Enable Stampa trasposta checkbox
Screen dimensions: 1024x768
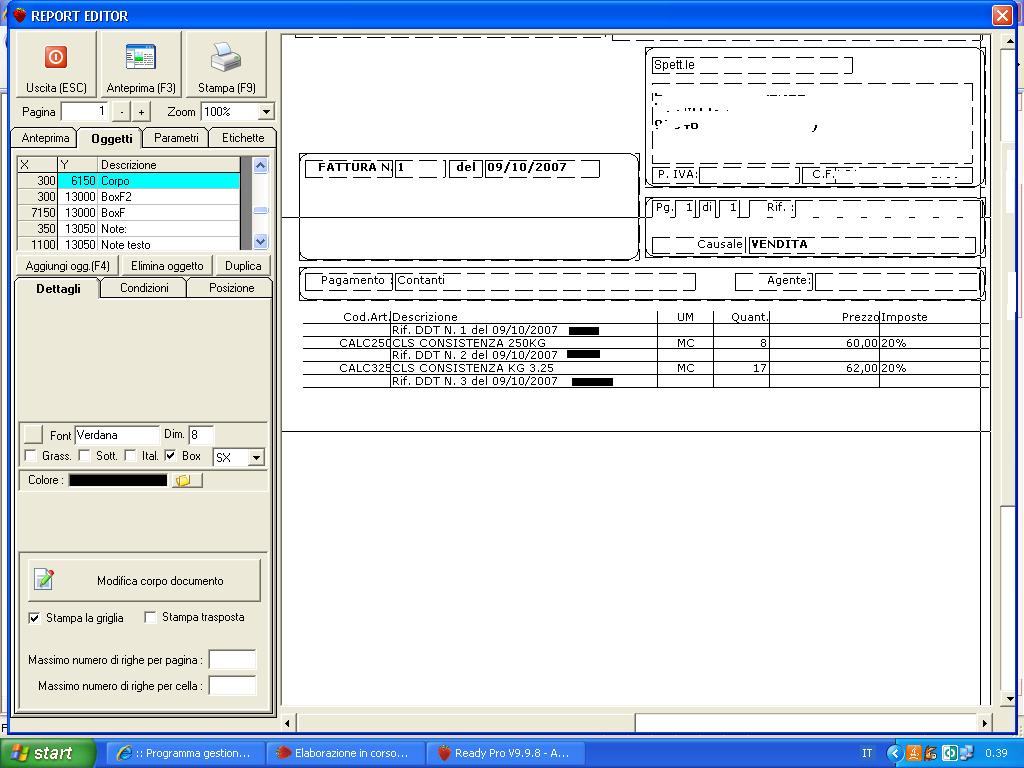point(150,617)
